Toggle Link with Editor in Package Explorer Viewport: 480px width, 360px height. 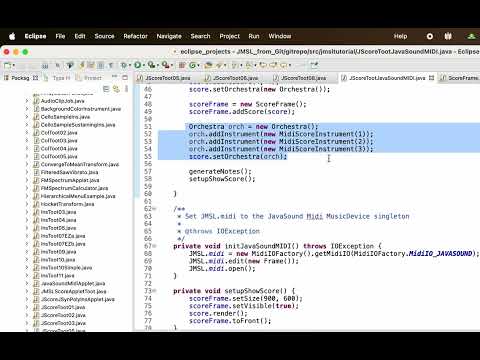point(116,89)
